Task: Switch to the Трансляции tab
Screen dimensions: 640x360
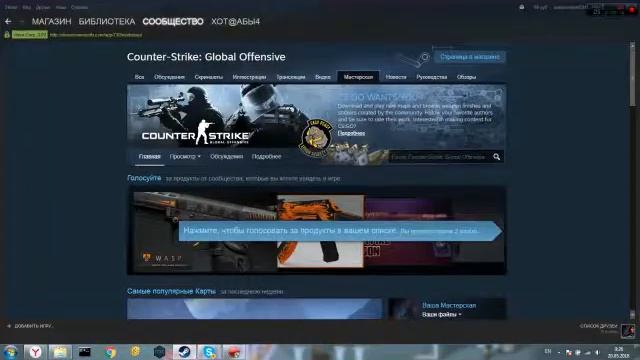Action: (x=291, y=77)
